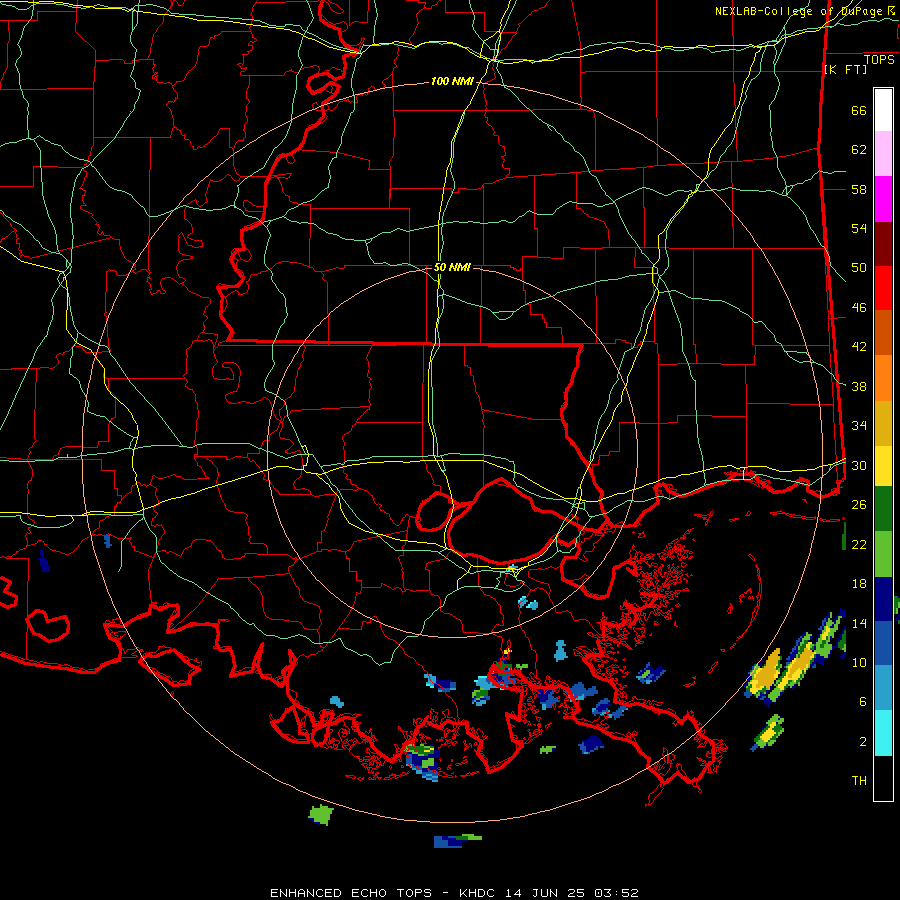The height and width of the screenshot is (900, 900).
Task: Click the dark orange swatch between 46 and 42
Action: [x=883, y=333]
